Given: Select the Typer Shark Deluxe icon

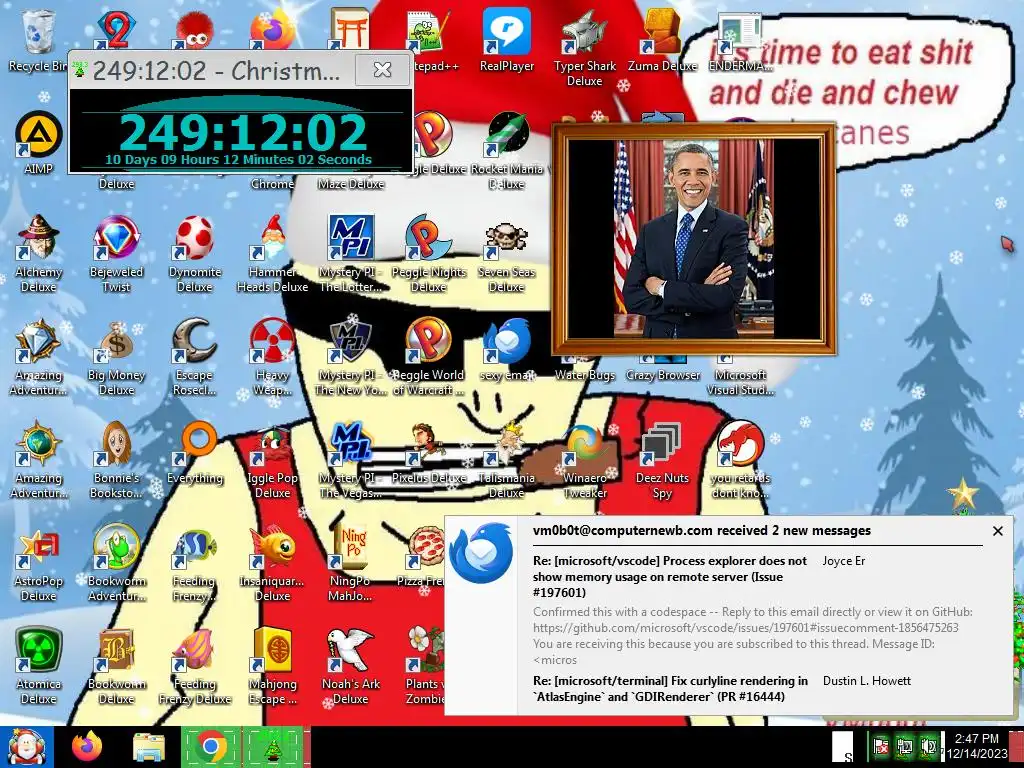Looking at the screenshot, I should pyautogui.click(x=584, y=48).
